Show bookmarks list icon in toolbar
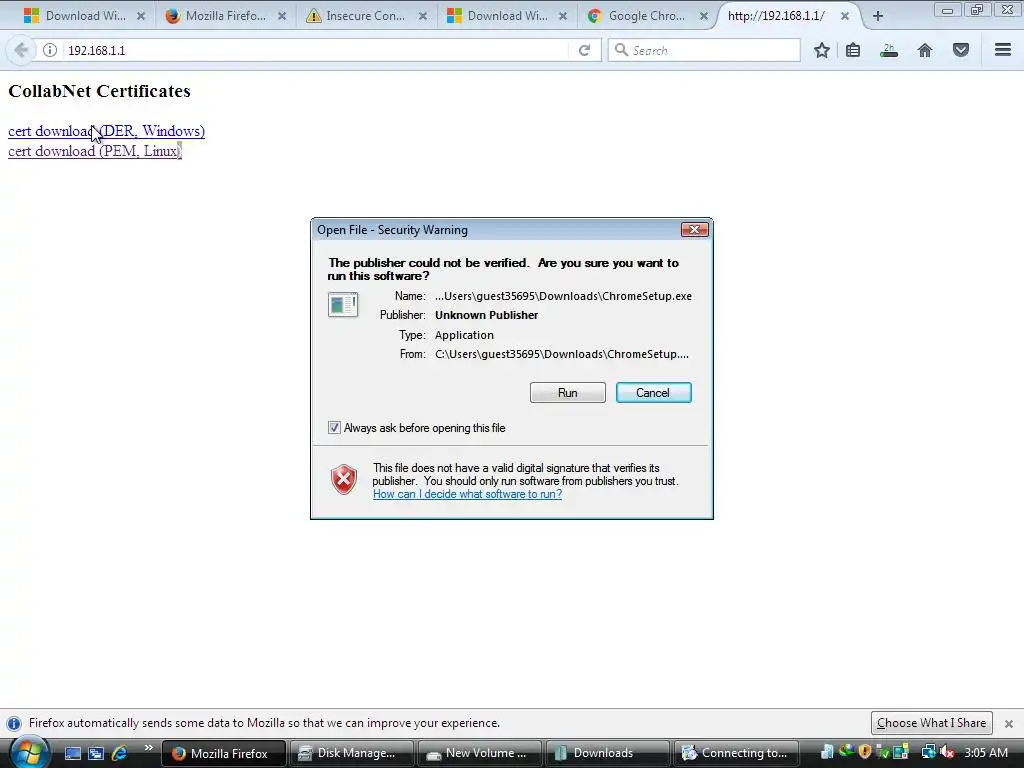This screenshot has height=768, width=1024. point(853,50)
